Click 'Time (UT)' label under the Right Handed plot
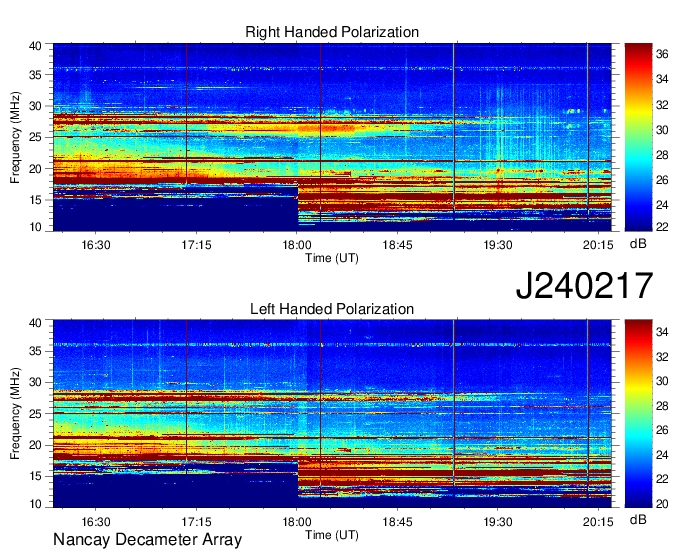The image size is (680, 552). (x=332, y=258)
